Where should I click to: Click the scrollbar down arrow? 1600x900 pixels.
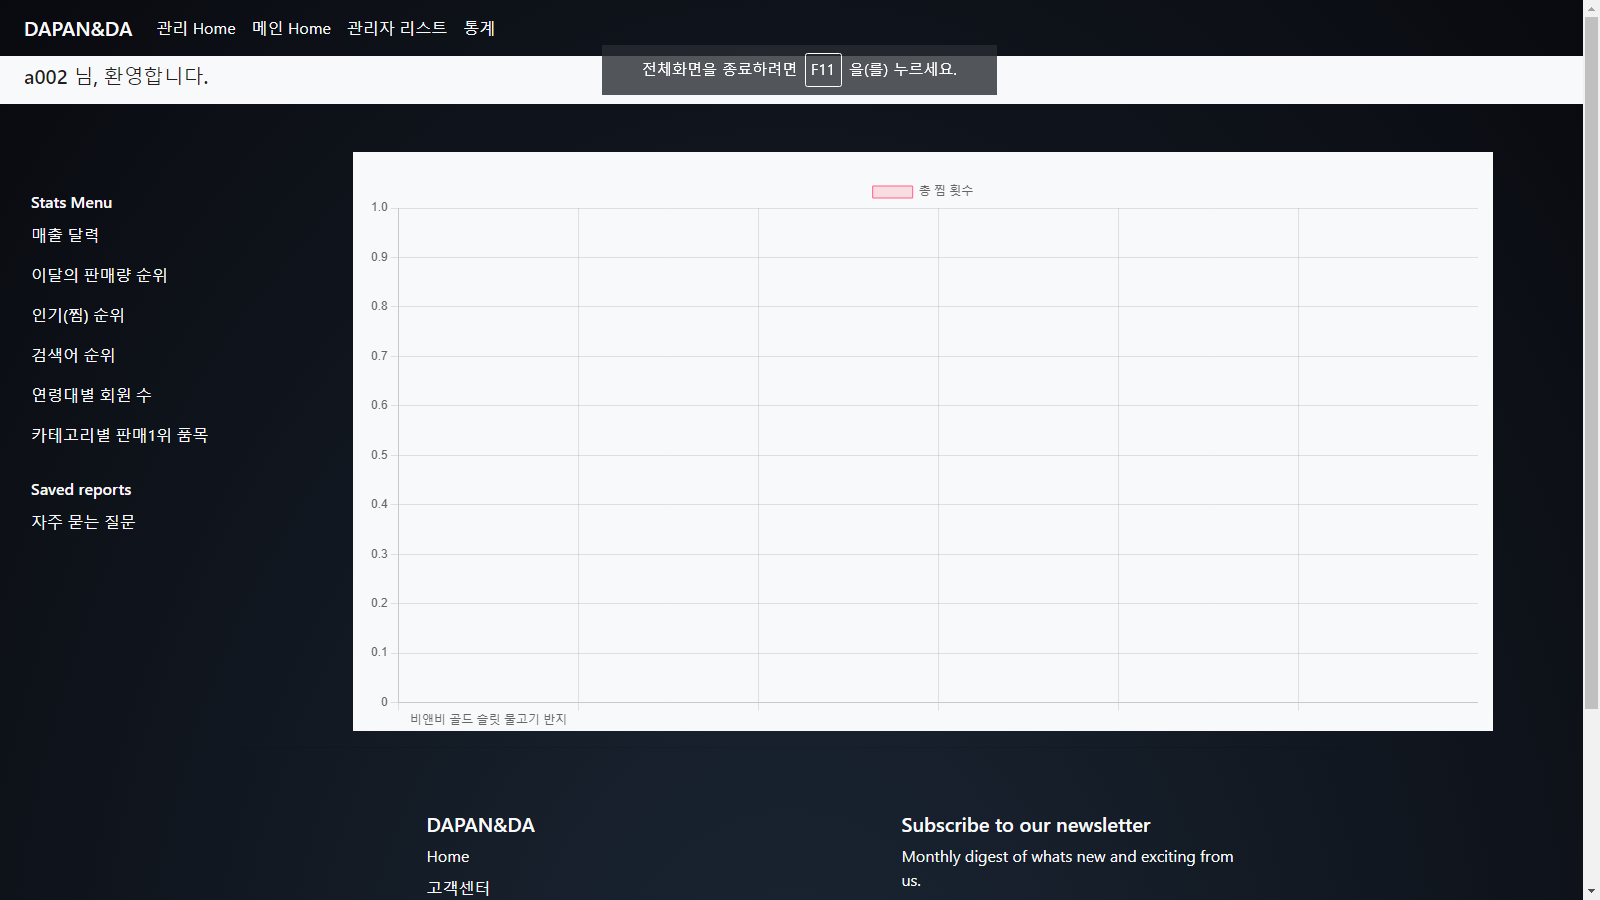pyautogui.click(x=1592, y=891)
